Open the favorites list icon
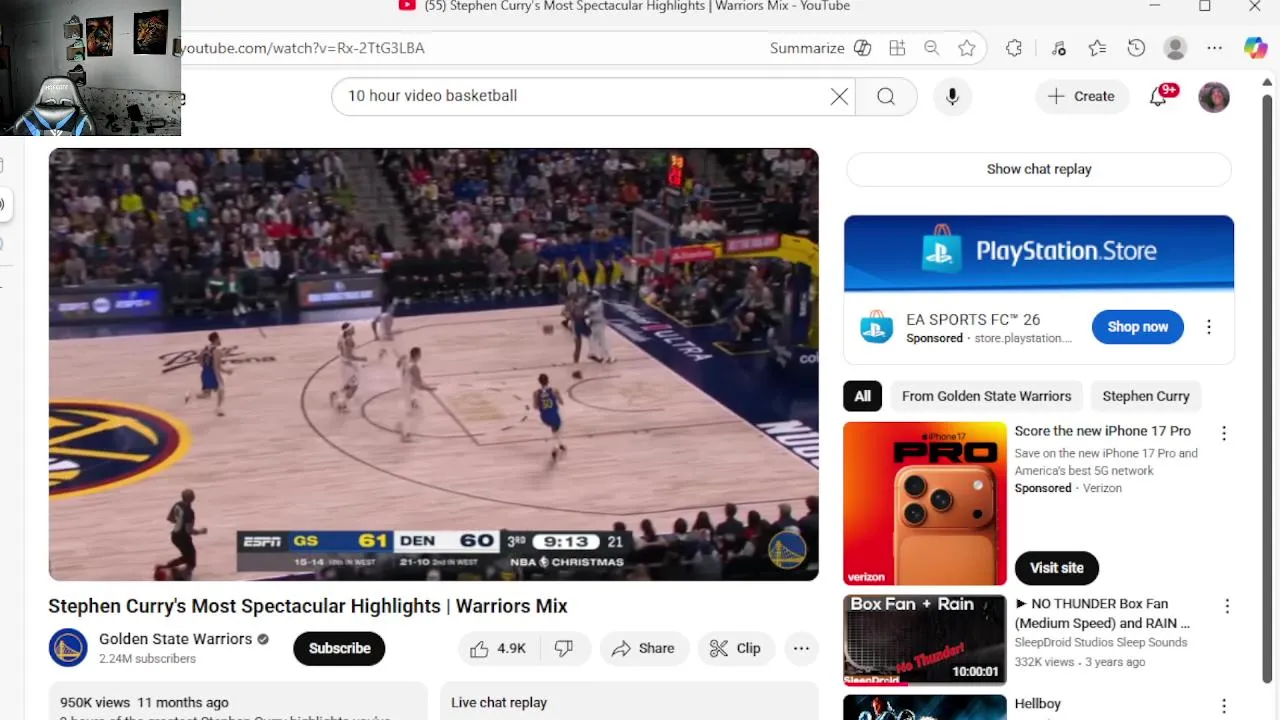Viewport: 1280px width, 720px height. coord(1097,48)
